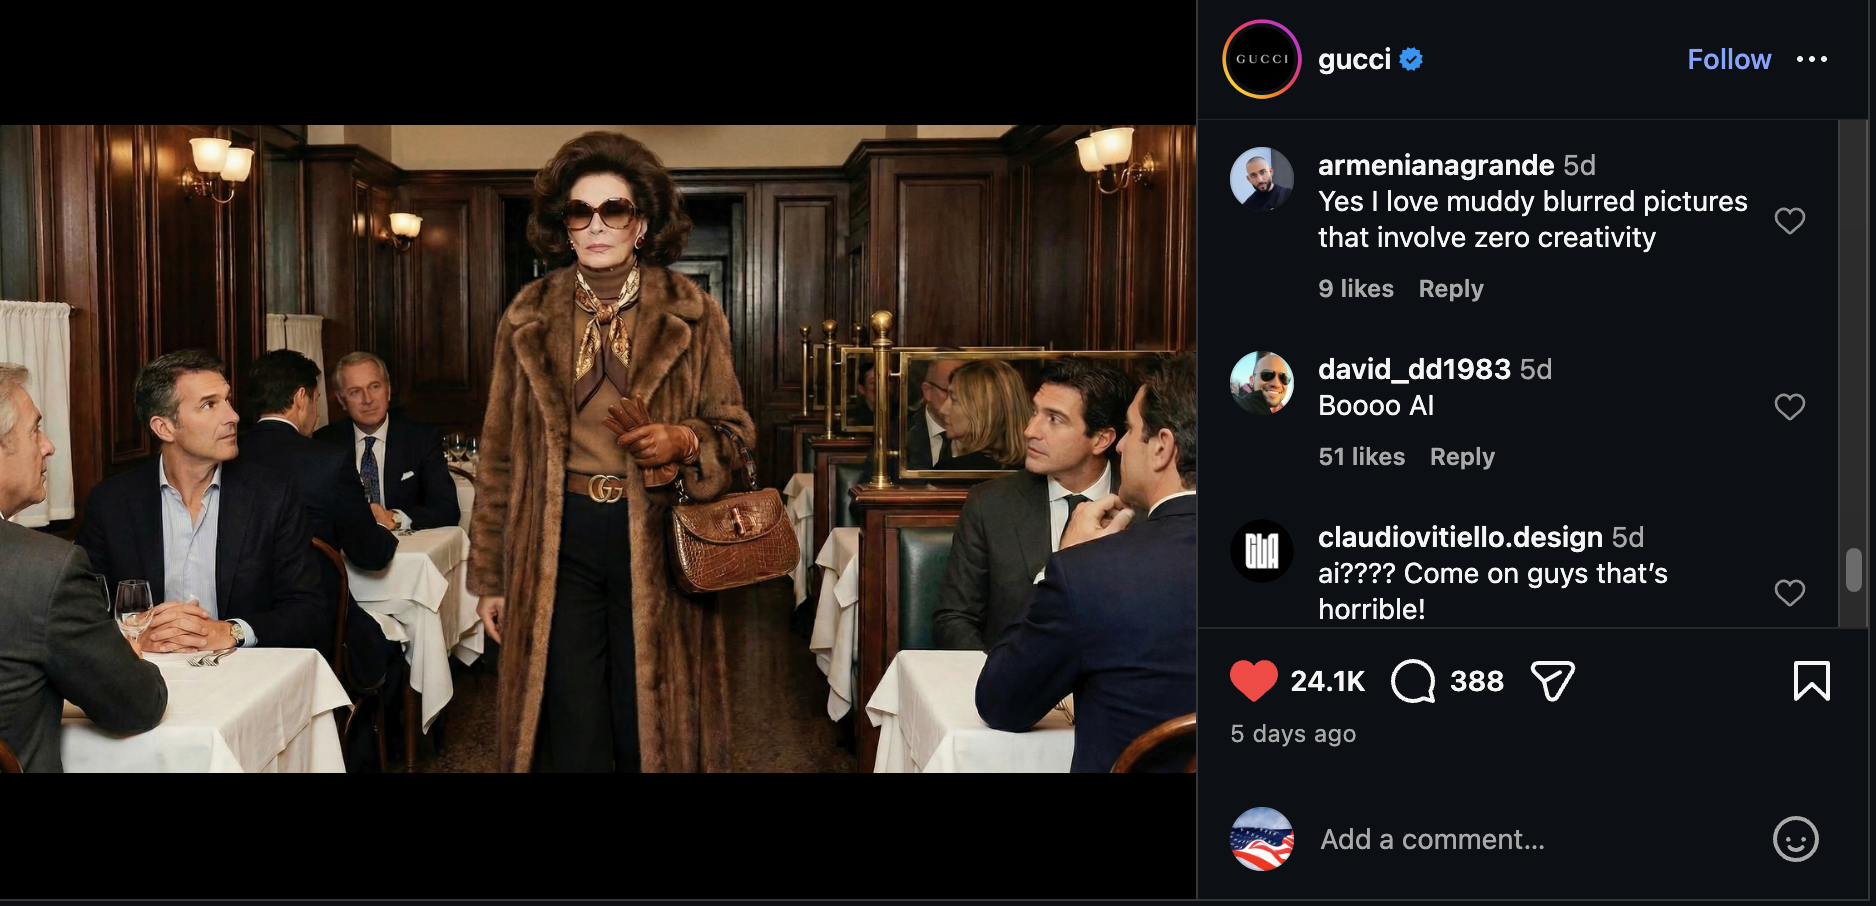1876x906 pixels.
Task: View the 51 likes on comment
Action: [1362, 457]
